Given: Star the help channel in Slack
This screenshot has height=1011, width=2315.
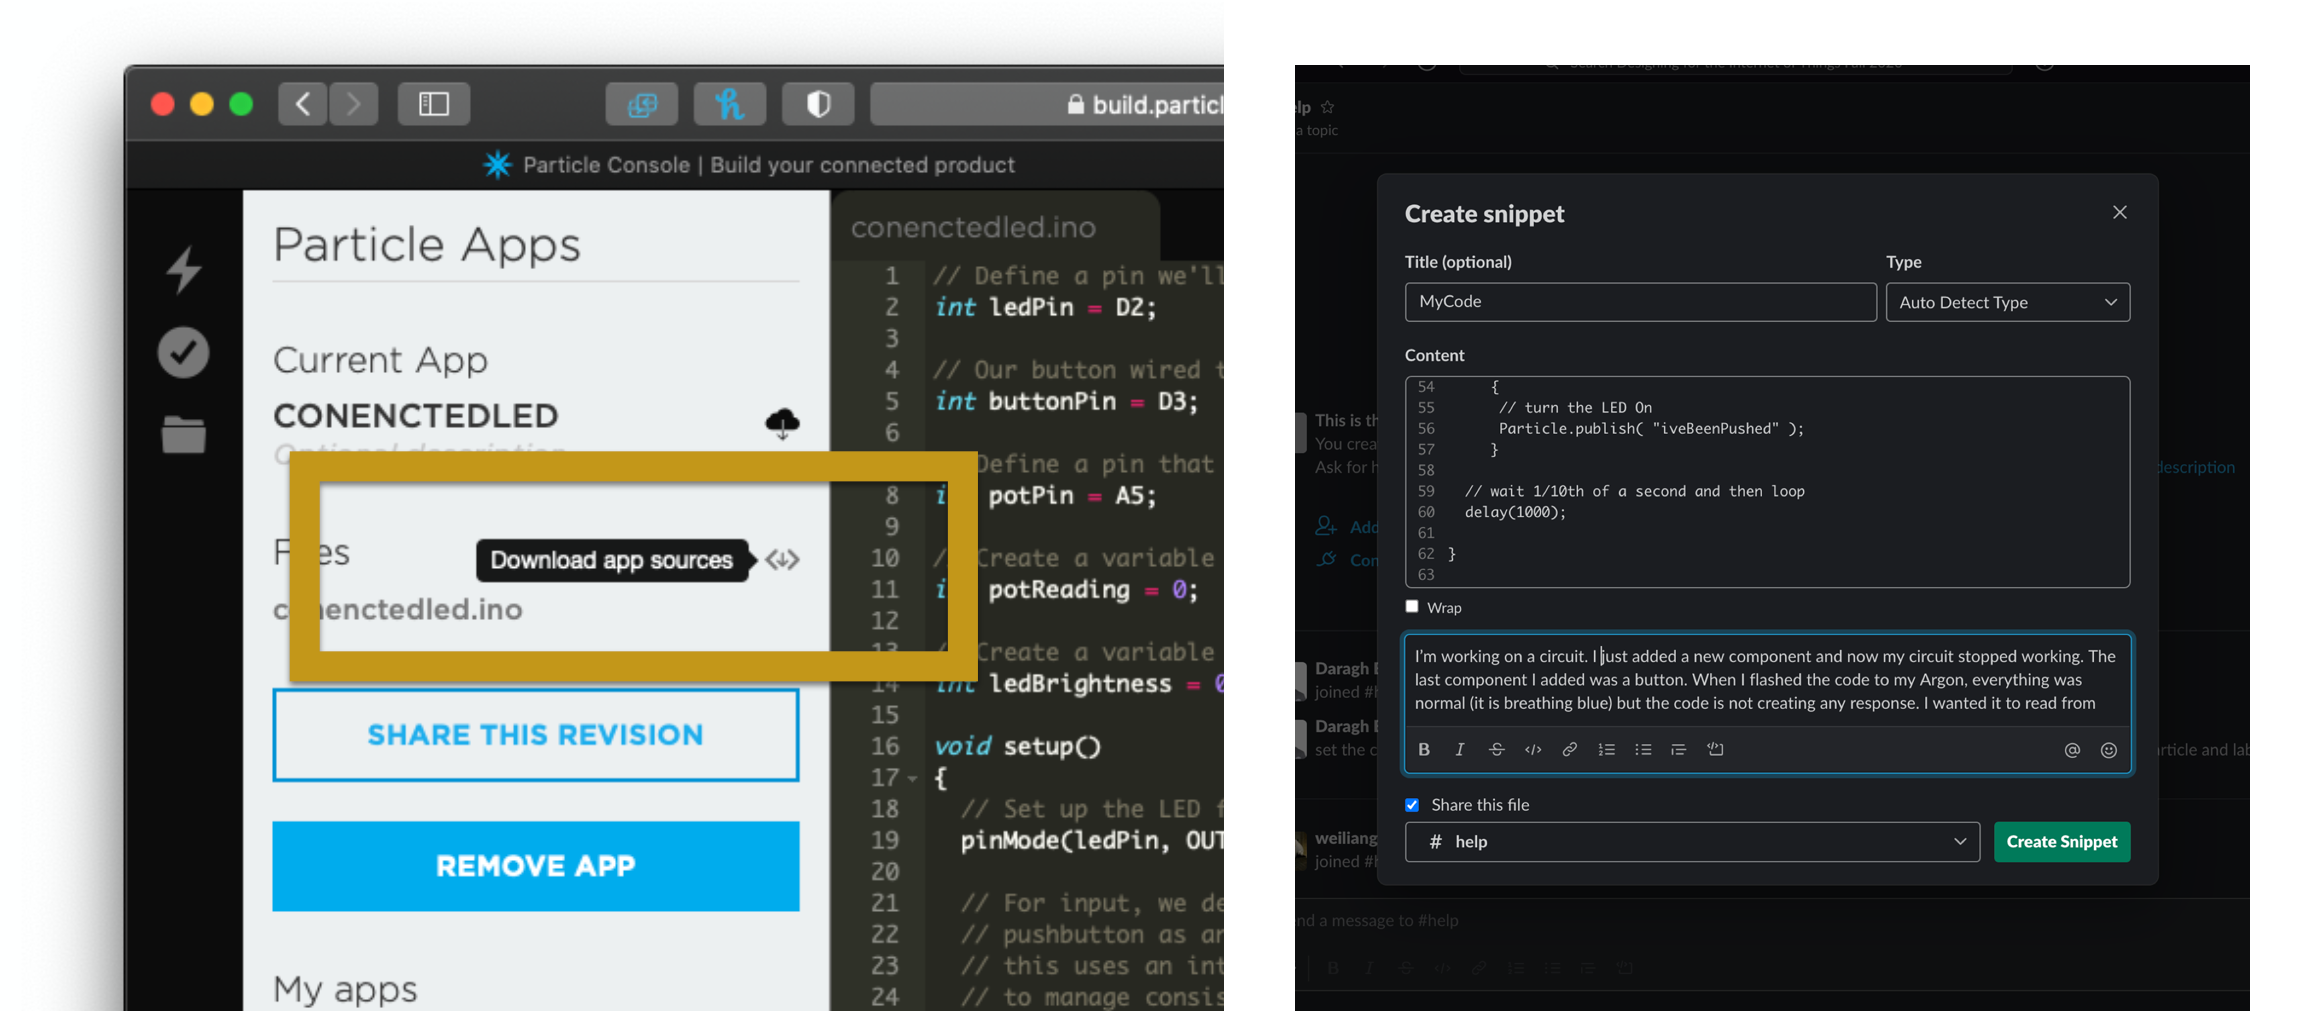Looking at the screenshot, I should [1328, 107].
